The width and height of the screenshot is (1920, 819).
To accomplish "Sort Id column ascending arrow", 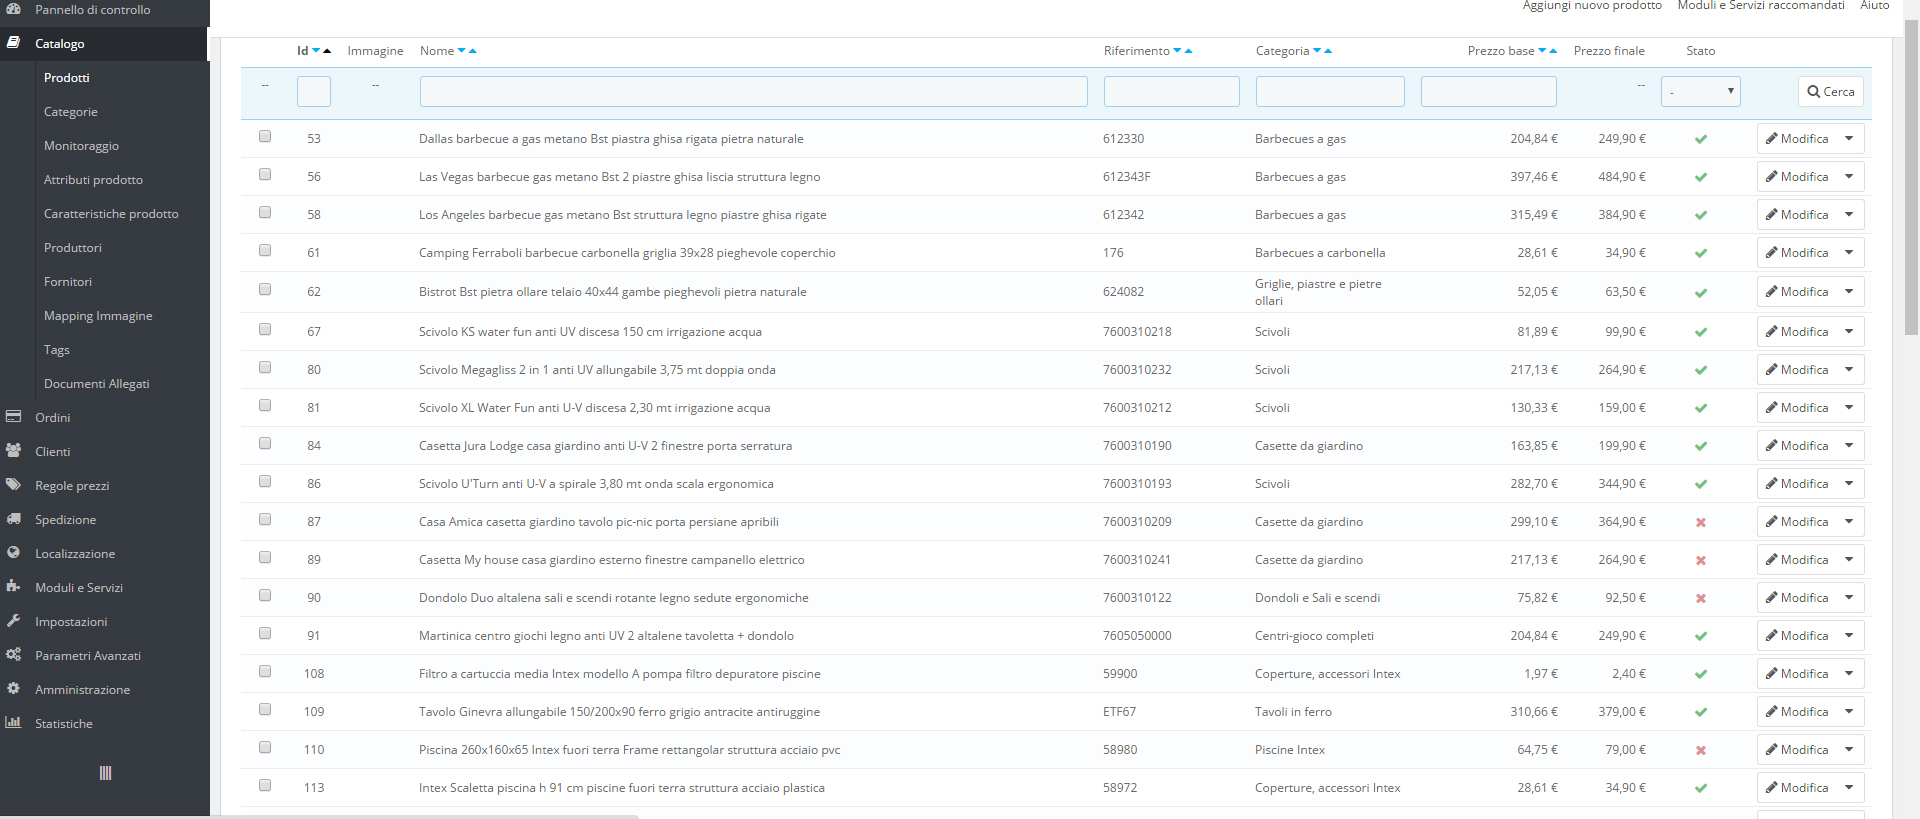I will click(x=327, y=50).
